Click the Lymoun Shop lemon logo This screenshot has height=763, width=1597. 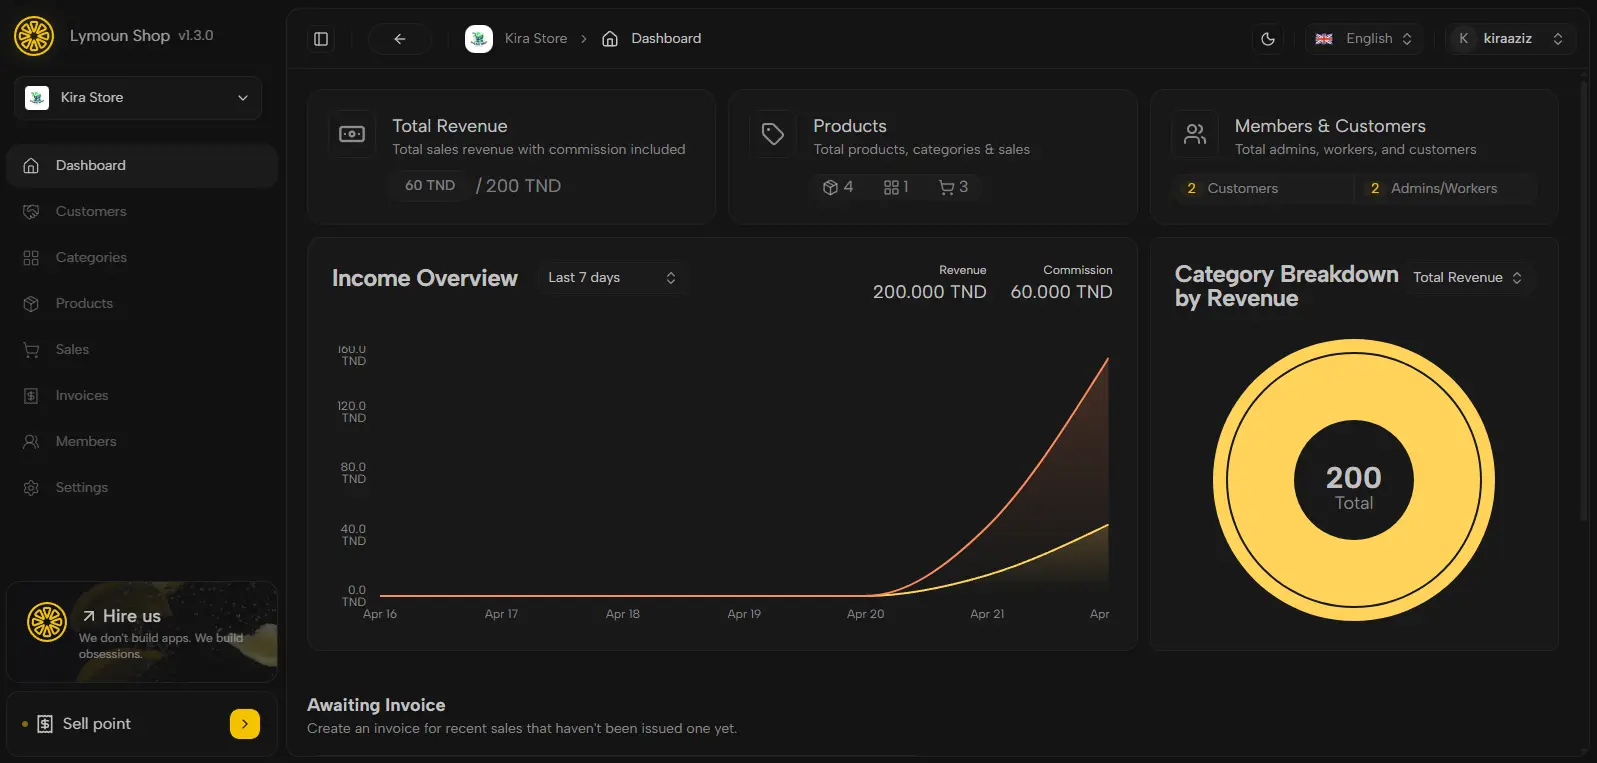(x=34, y=36)
